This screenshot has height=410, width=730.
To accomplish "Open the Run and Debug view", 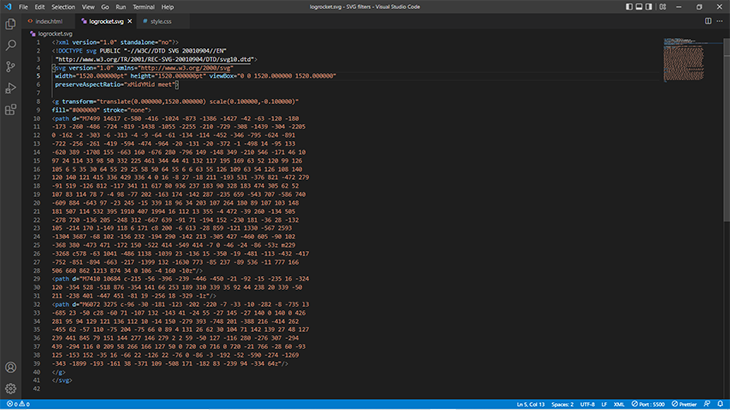I will pos(11,88).
